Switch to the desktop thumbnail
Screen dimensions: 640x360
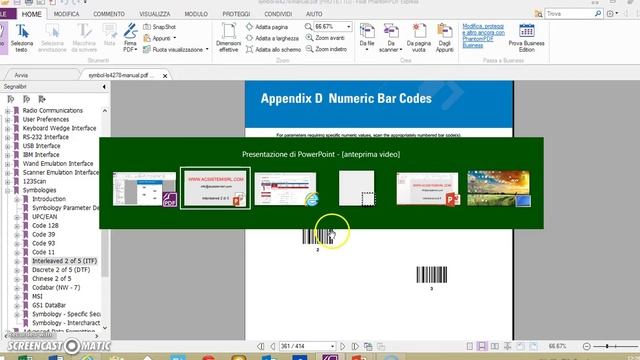click(499, 189)
